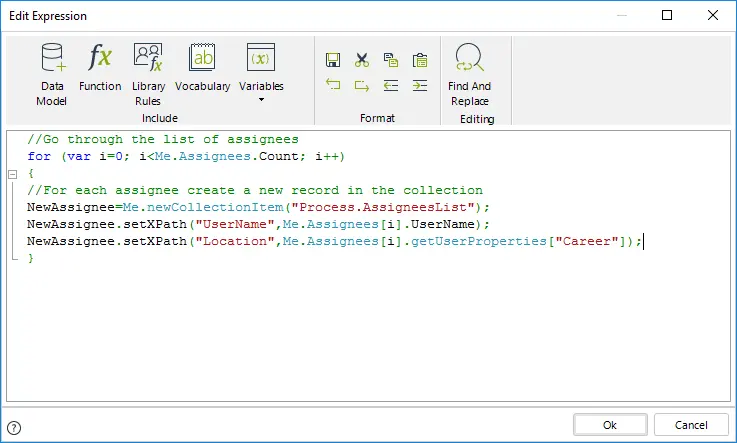The height and width of the screenshot is (443, 737).
Task: Open Find And Replace
Action: coord(469,75)
